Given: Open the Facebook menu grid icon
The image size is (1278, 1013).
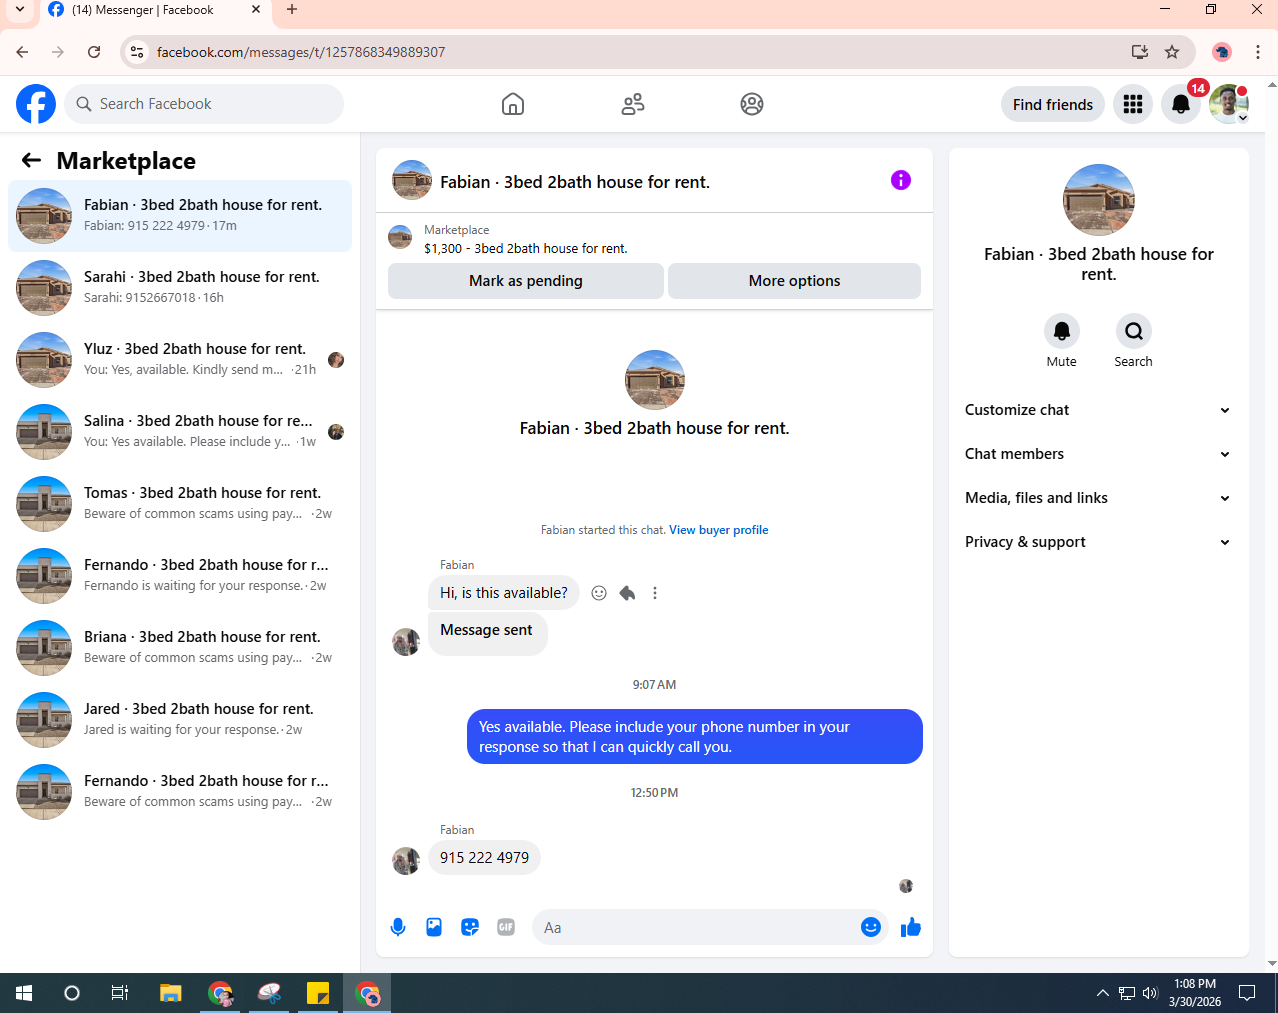Looking at the screenshot, I should tap(1133, 104).
